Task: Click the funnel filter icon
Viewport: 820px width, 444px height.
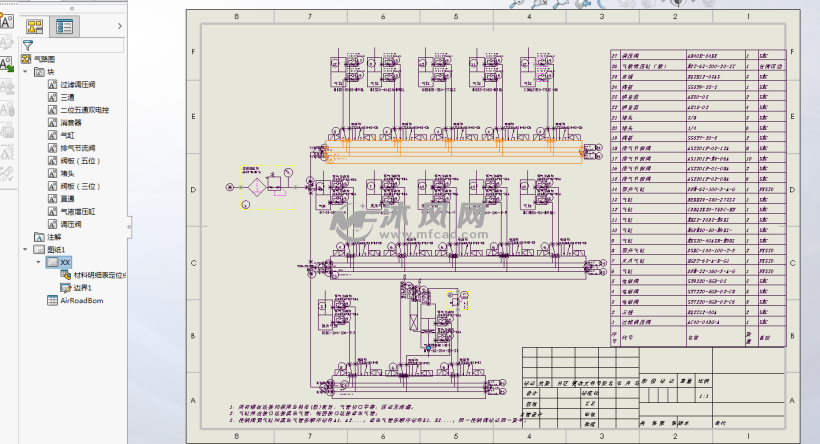Action: 28,45
